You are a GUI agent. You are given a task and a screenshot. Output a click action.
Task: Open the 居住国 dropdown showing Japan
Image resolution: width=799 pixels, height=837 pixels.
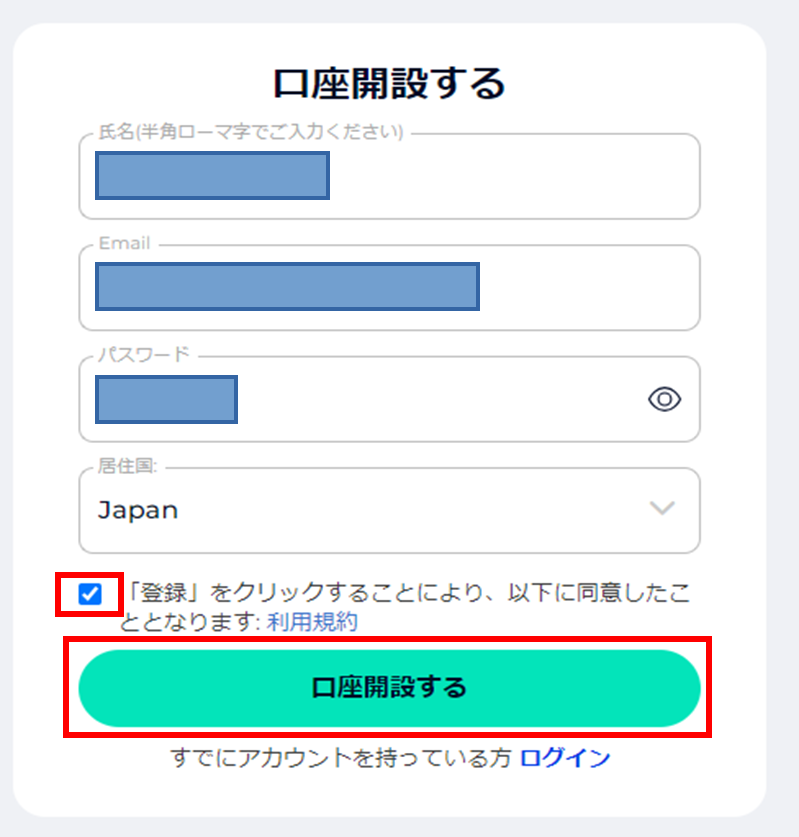(390, 510)
